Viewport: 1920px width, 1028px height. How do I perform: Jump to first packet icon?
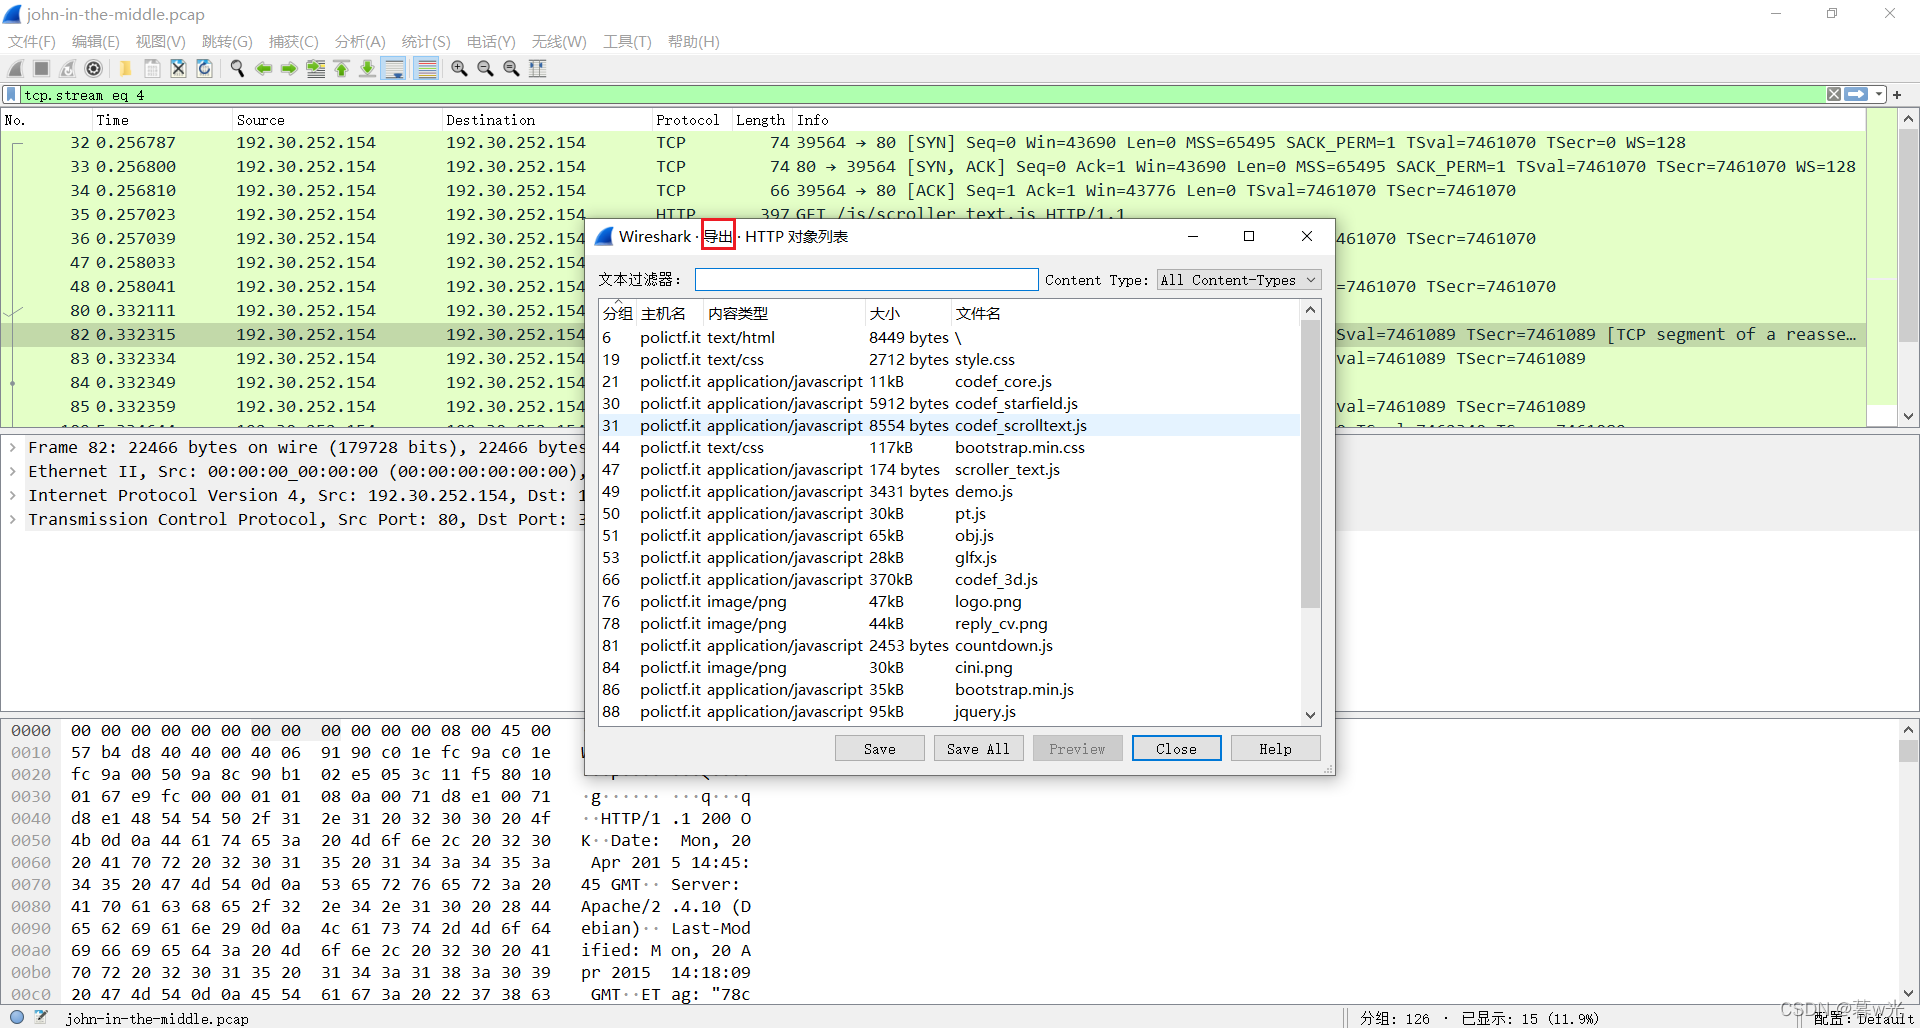(341, 68)
